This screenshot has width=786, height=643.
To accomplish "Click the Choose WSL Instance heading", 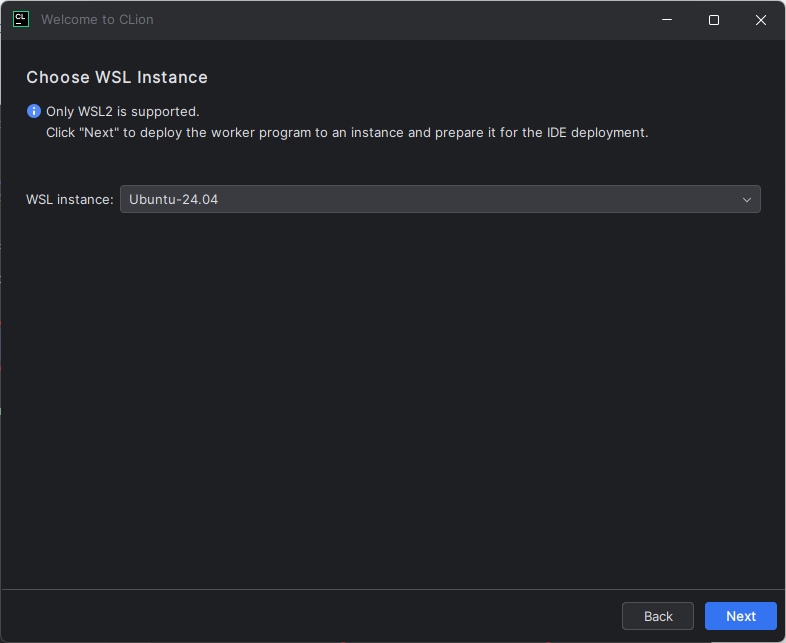I will pos(117,77).
